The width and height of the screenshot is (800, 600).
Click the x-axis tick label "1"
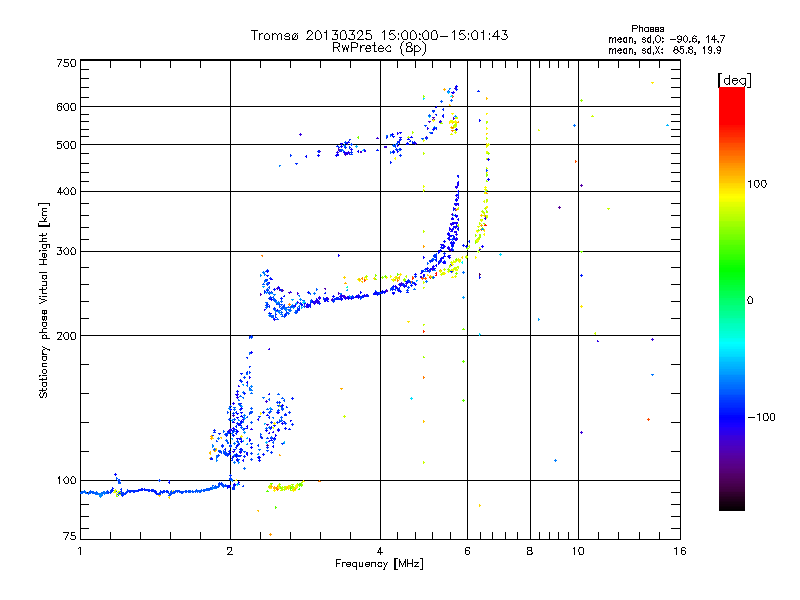pyautogui.click(x=80, y=551)
